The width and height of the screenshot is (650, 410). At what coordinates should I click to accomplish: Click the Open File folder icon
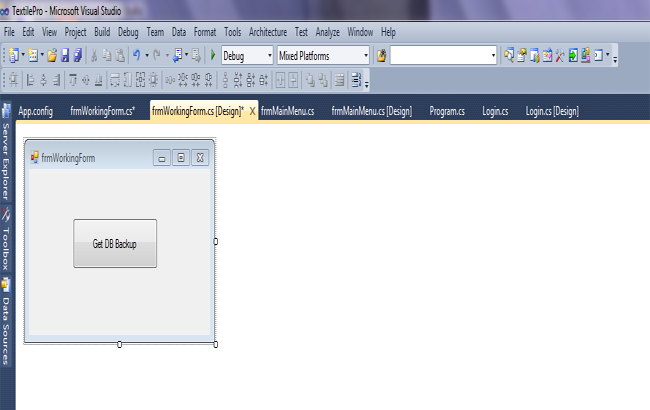52,55
